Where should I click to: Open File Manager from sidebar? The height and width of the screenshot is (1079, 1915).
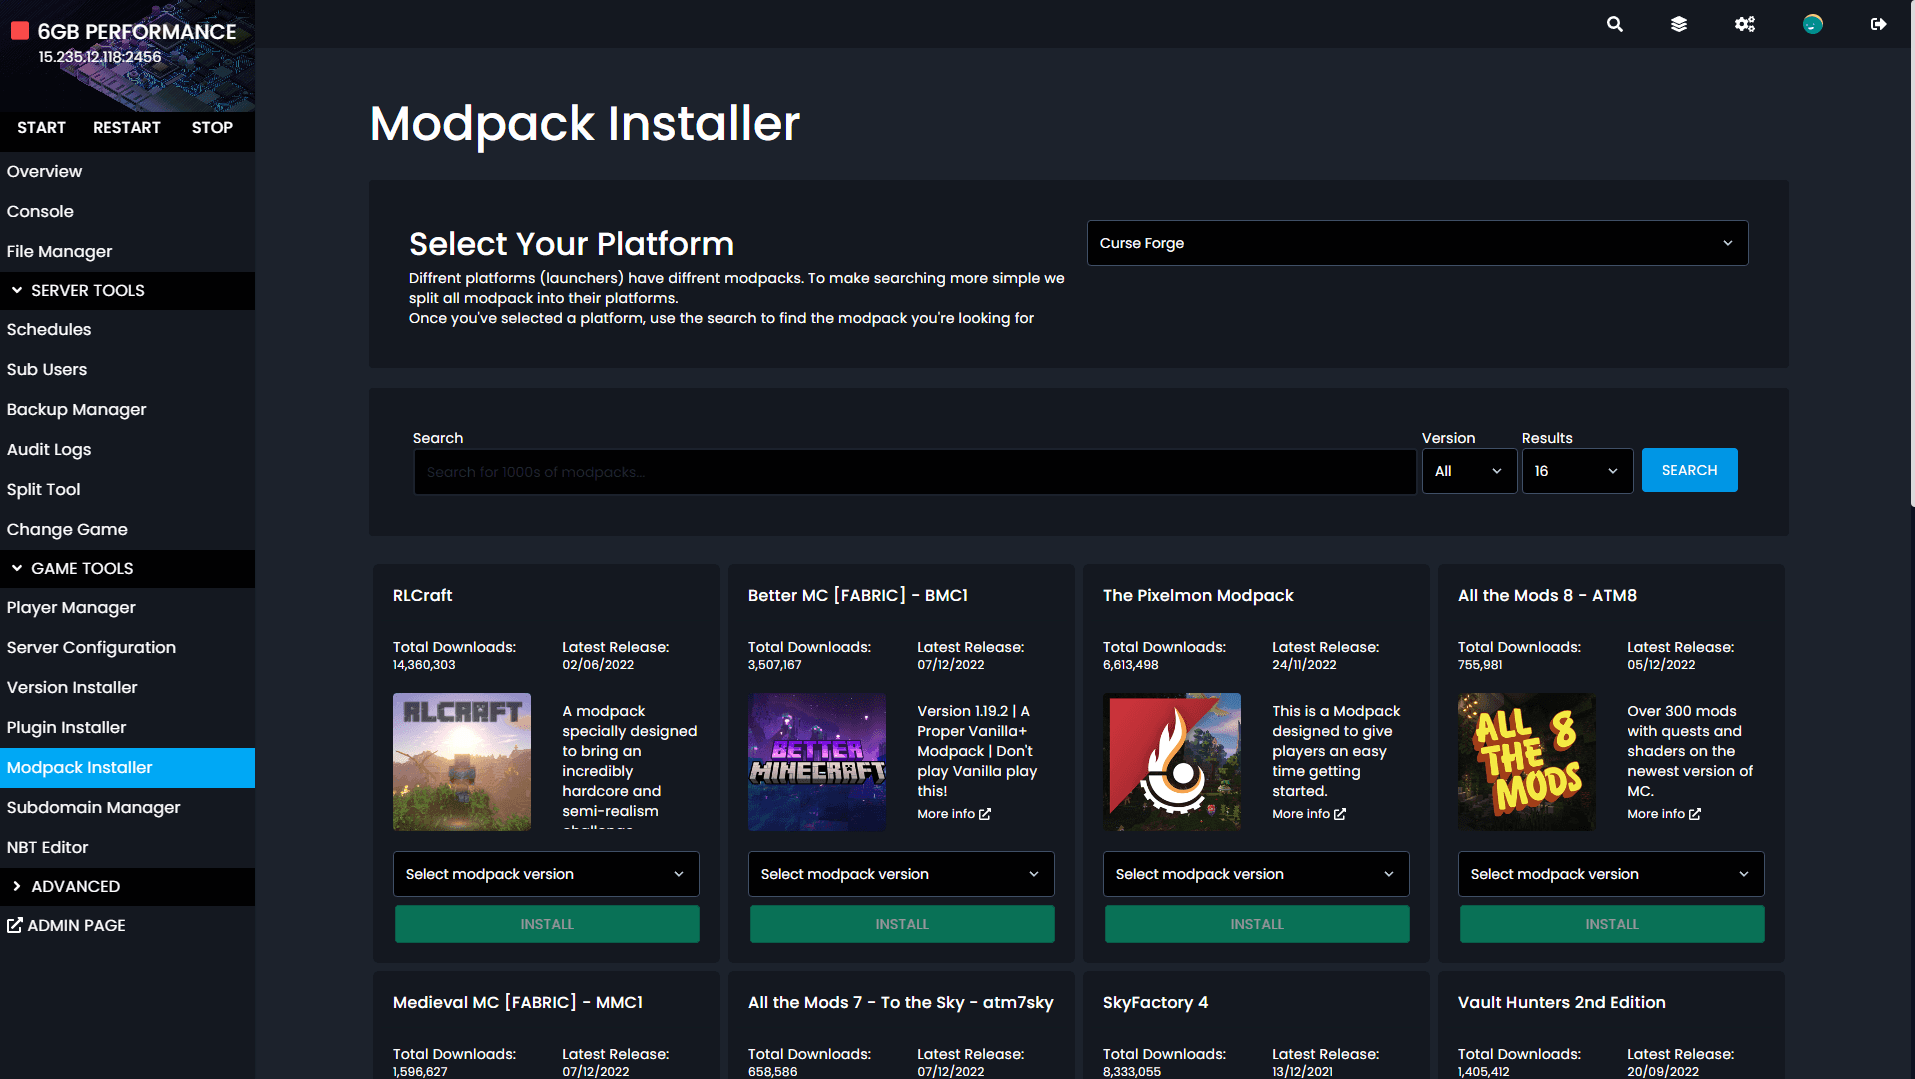127,251
